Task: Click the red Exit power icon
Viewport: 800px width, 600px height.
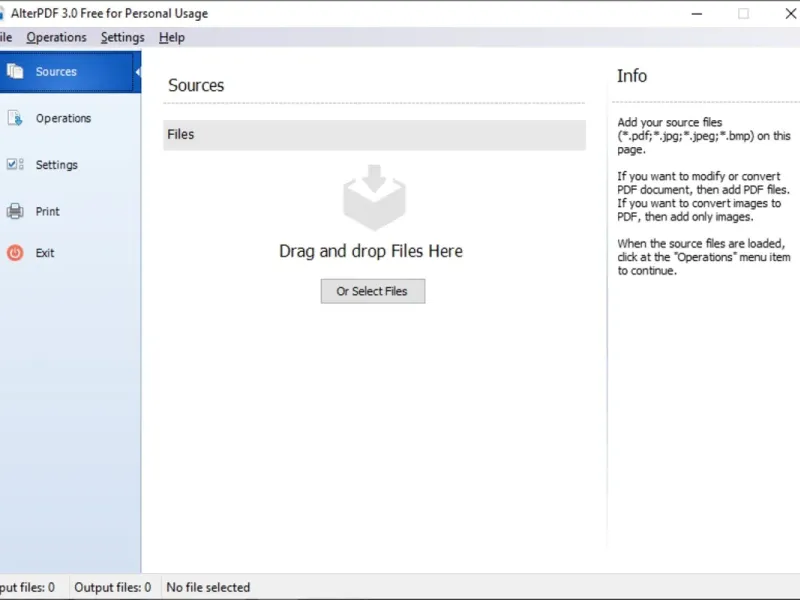Action: [x=15, y=253]
